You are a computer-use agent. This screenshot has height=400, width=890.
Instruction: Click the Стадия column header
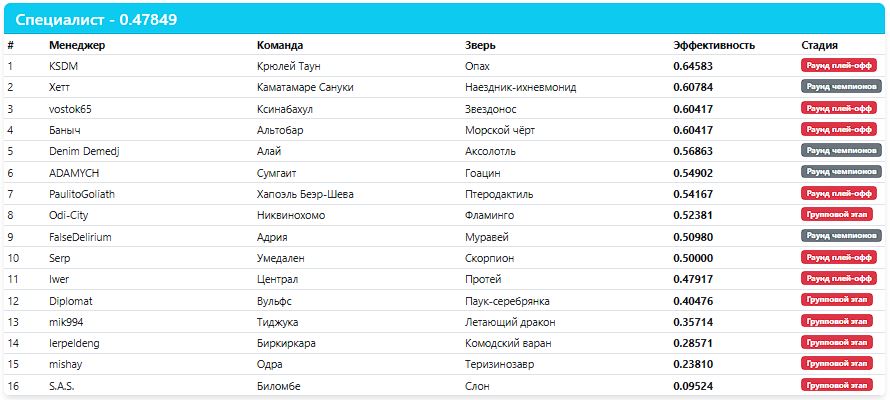click(x=820, y=45)
